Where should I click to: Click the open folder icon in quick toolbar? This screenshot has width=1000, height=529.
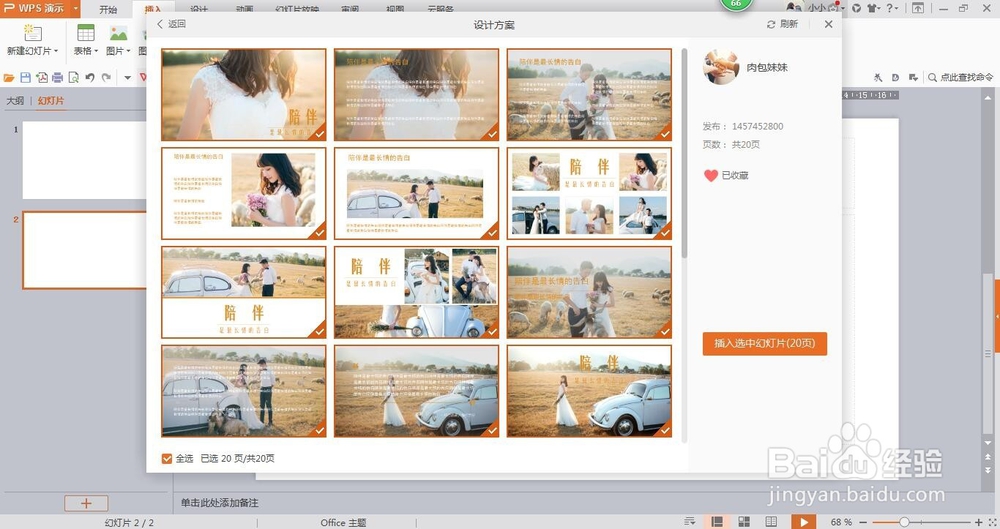point(9,77)
